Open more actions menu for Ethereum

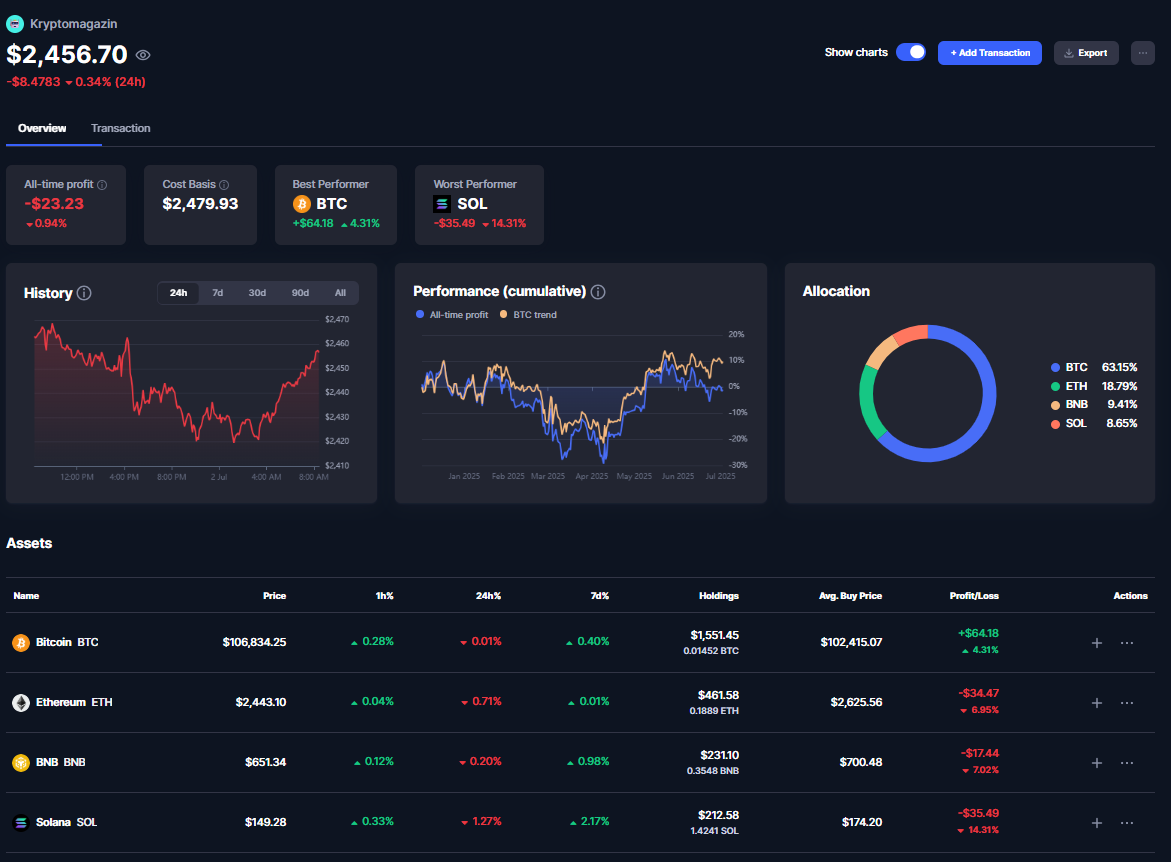(1127, 702)
